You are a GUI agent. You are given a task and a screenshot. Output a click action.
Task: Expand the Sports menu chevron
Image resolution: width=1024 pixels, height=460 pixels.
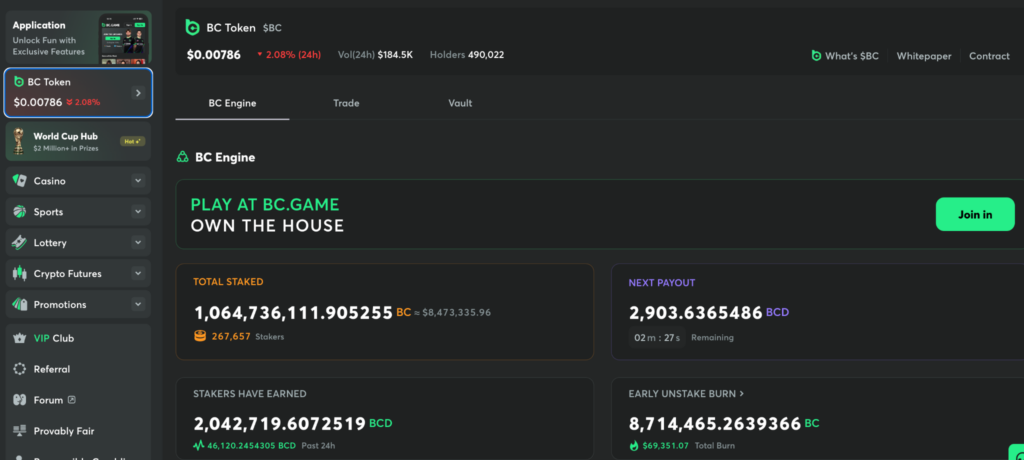[x=138, y=212]
